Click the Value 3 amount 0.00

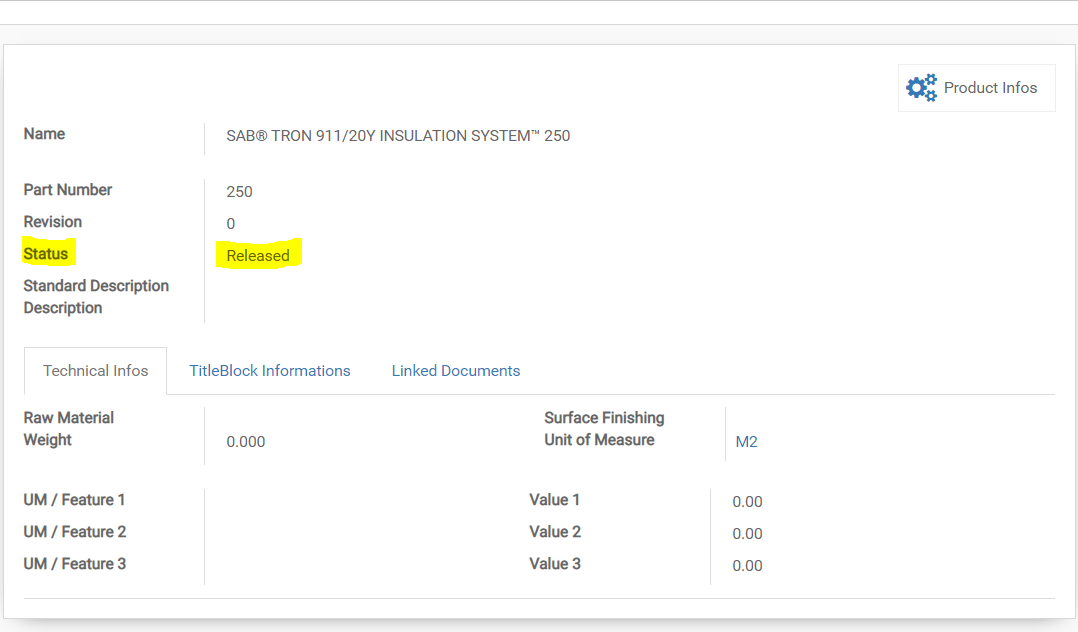[x=747, y=566]
